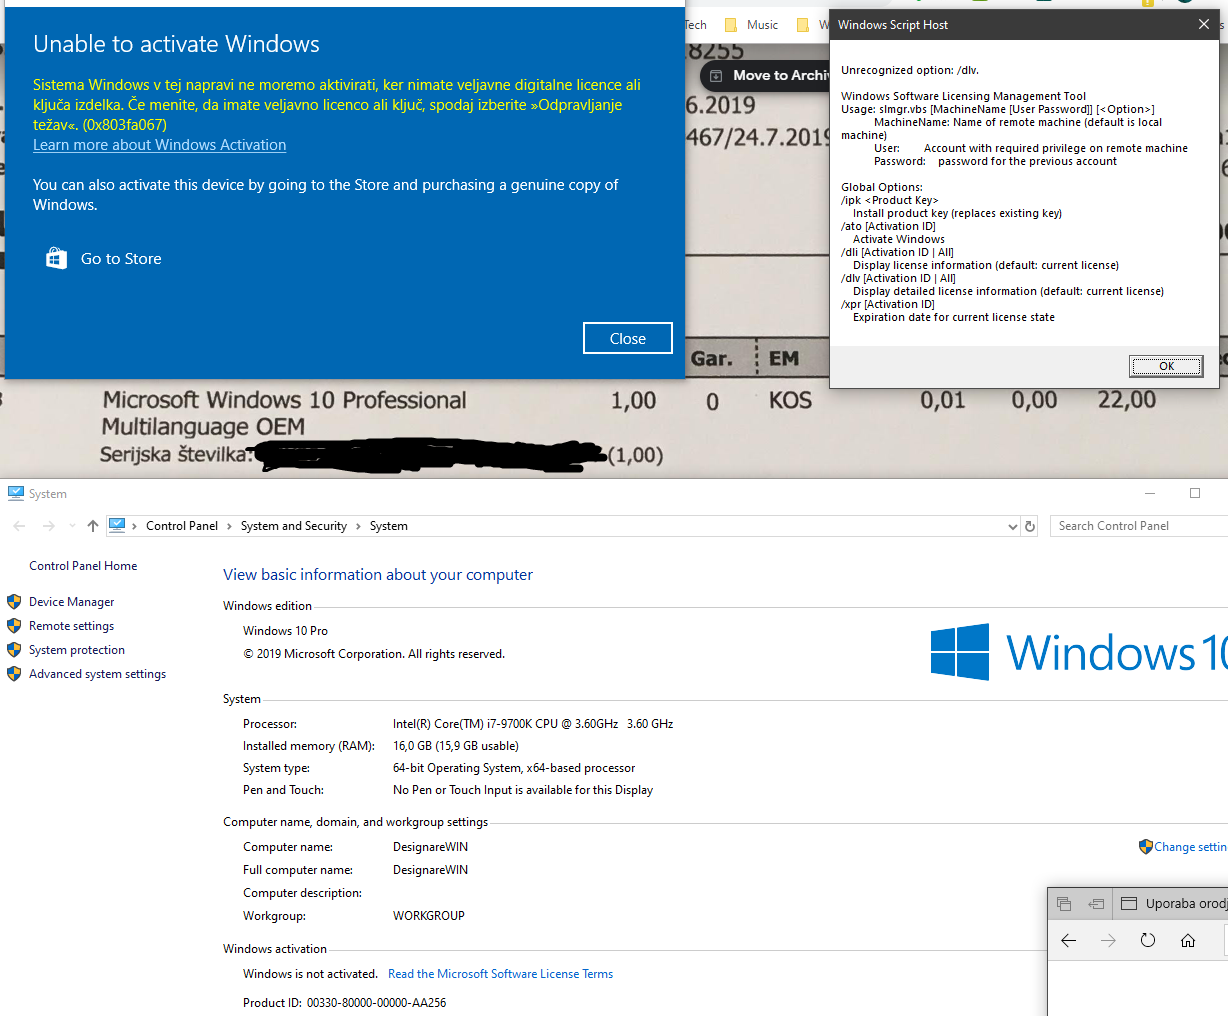Click OK in Windows Script Host
The image size is (1228, 1016).
point(1166,366)
